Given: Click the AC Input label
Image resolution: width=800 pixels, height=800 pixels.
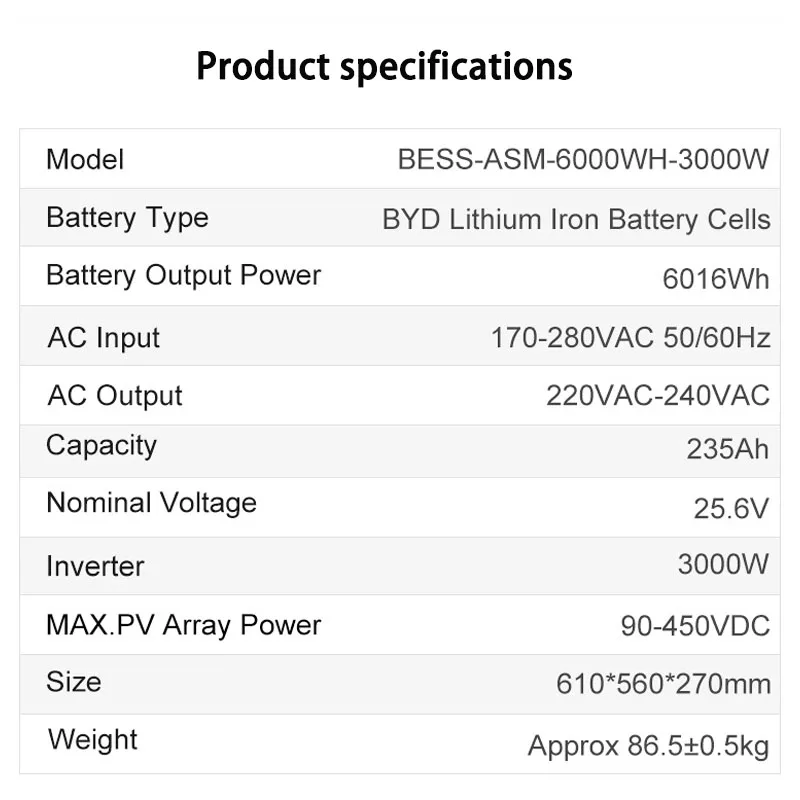Looking at the screenshot, I should 103,338.
